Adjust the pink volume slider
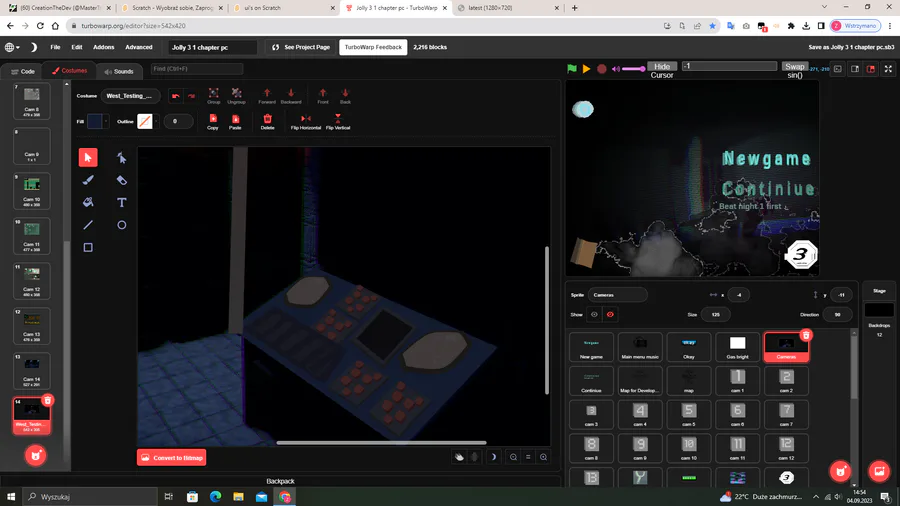This screenshot has height=506, width=900. 634,69
